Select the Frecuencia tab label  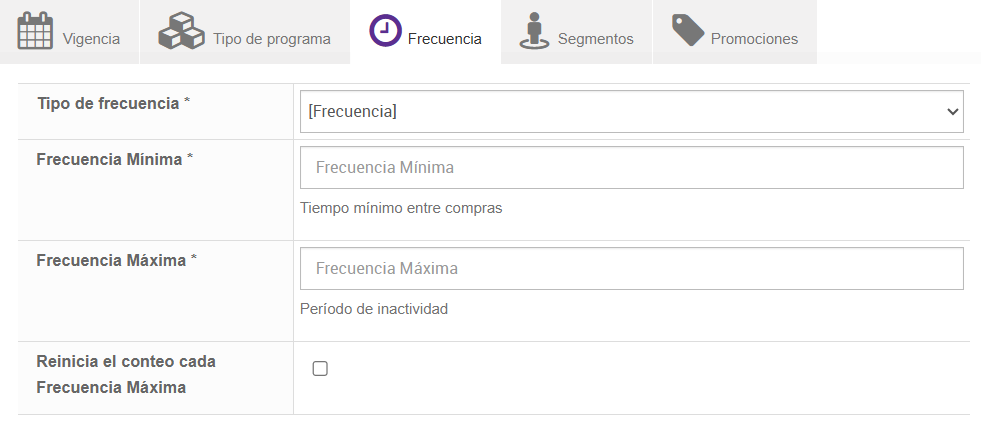444,39
